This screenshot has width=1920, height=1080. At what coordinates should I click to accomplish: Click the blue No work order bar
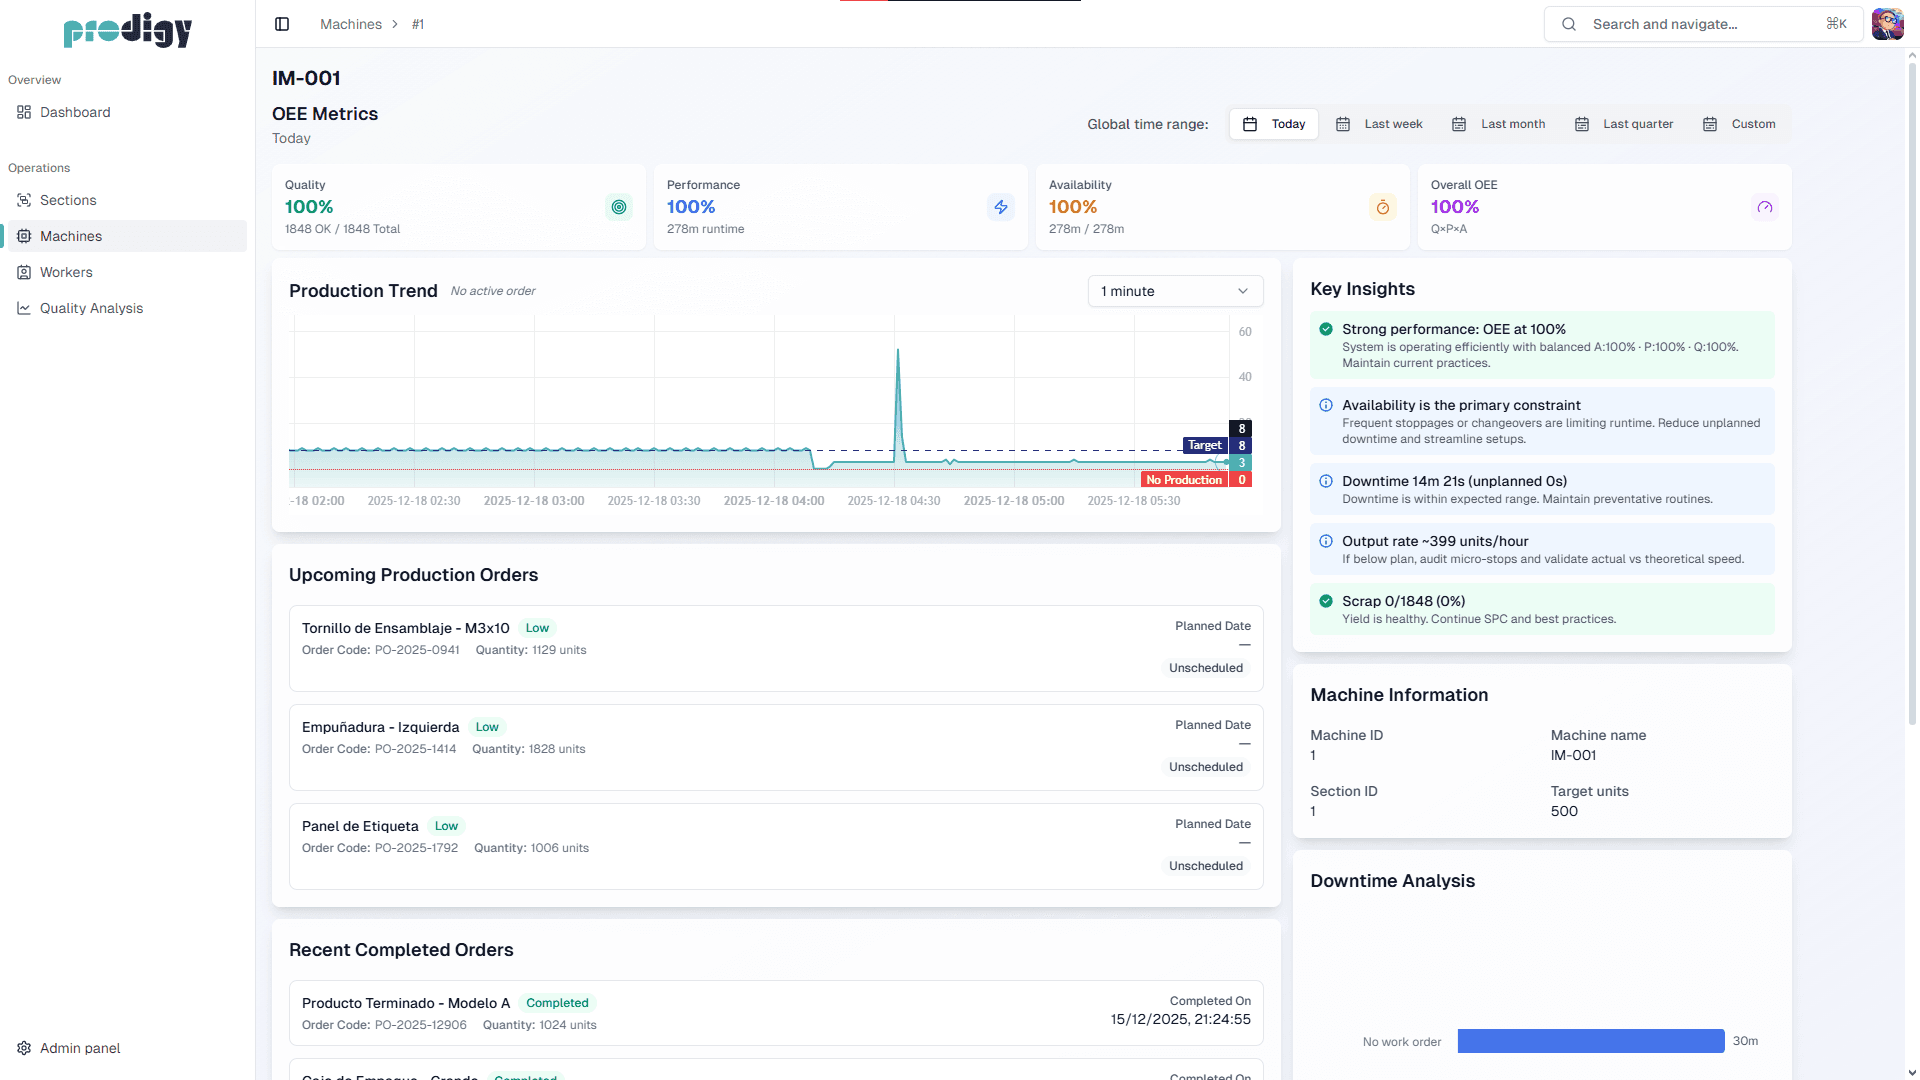[x=1590, y=1041]
